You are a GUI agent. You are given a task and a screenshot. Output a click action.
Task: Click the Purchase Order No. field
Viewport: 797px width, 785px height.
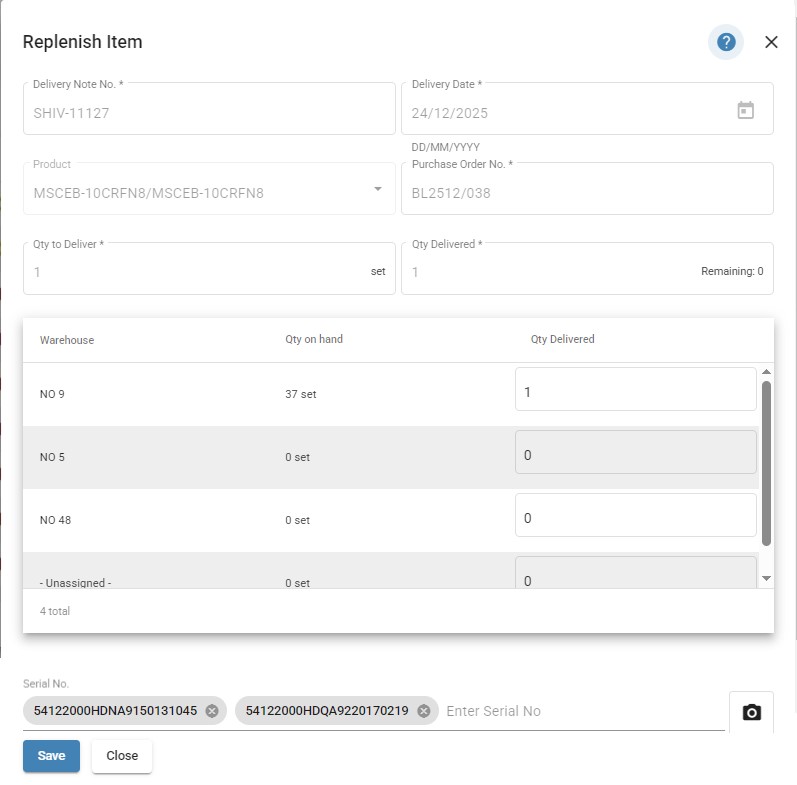[587, 189]
